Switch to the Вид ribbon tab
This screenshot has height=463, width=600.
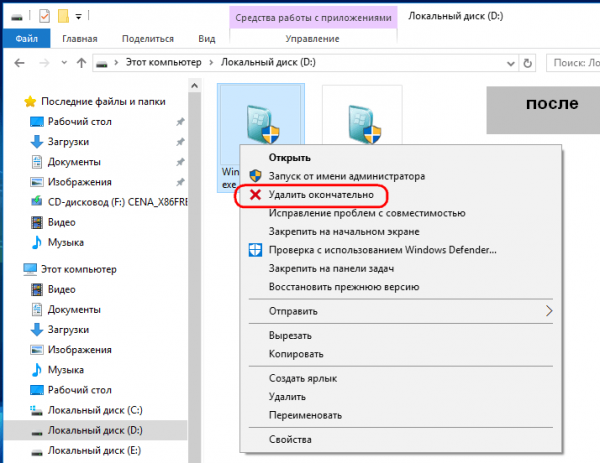pyautogui.click(x=207, y=39)
